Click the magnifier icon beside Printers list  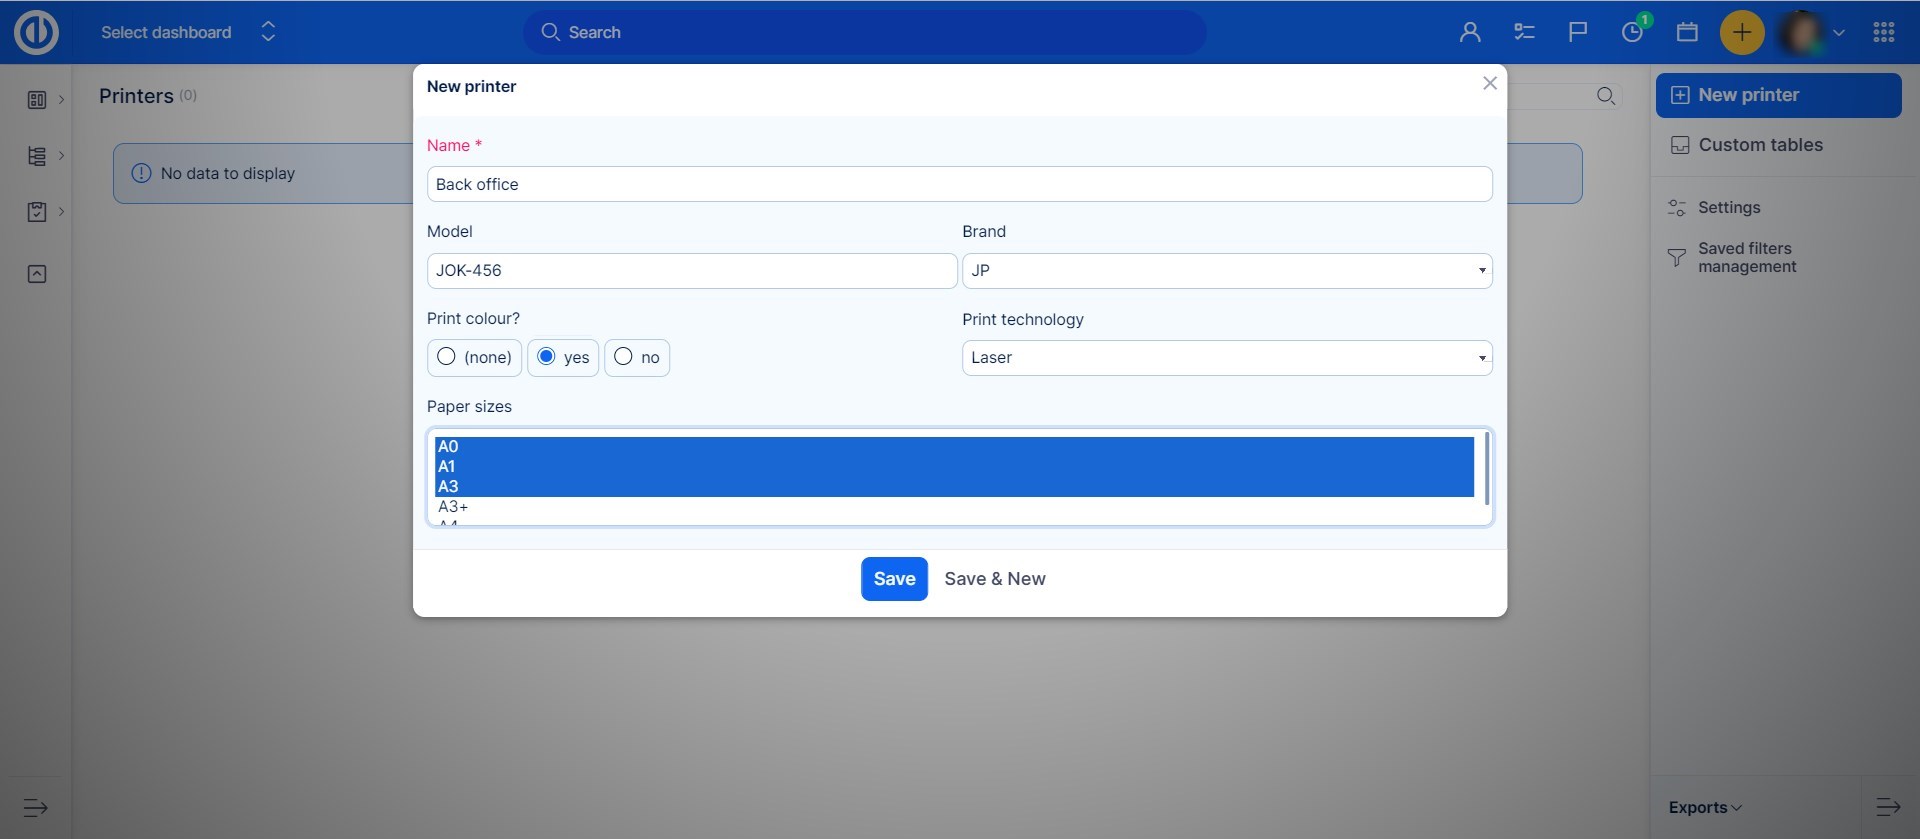tap(1606, 96)
